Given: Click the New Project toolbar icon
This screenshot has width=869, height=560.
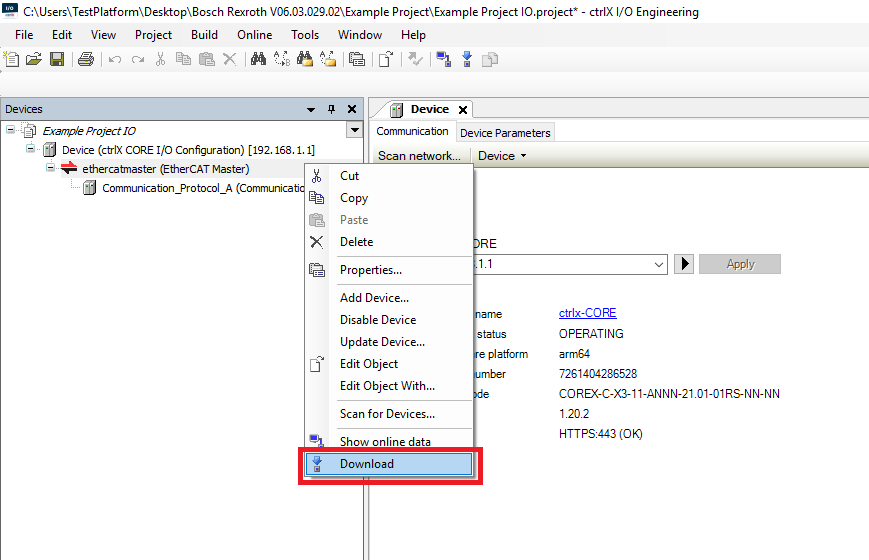Looking at the screenshot, I should (x=11, y=60).
